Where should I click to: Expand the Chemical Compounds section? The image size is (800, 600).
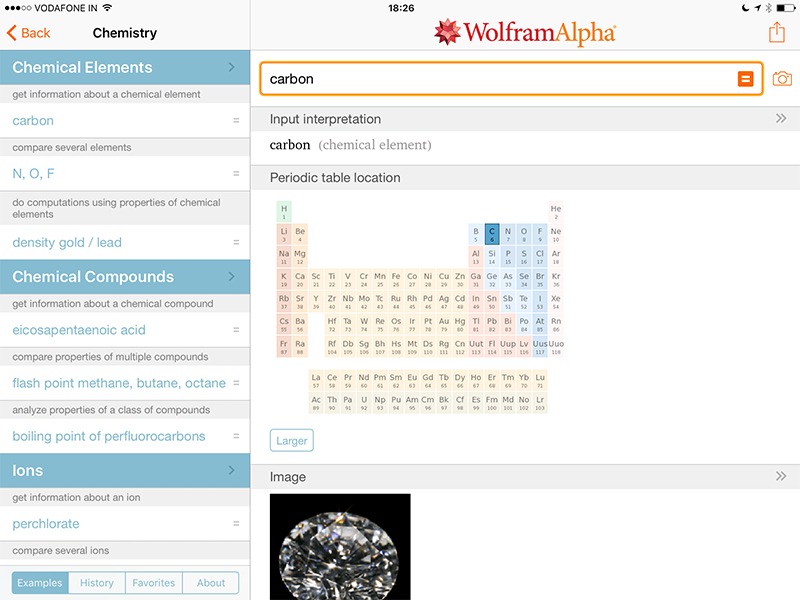[125, 277]
